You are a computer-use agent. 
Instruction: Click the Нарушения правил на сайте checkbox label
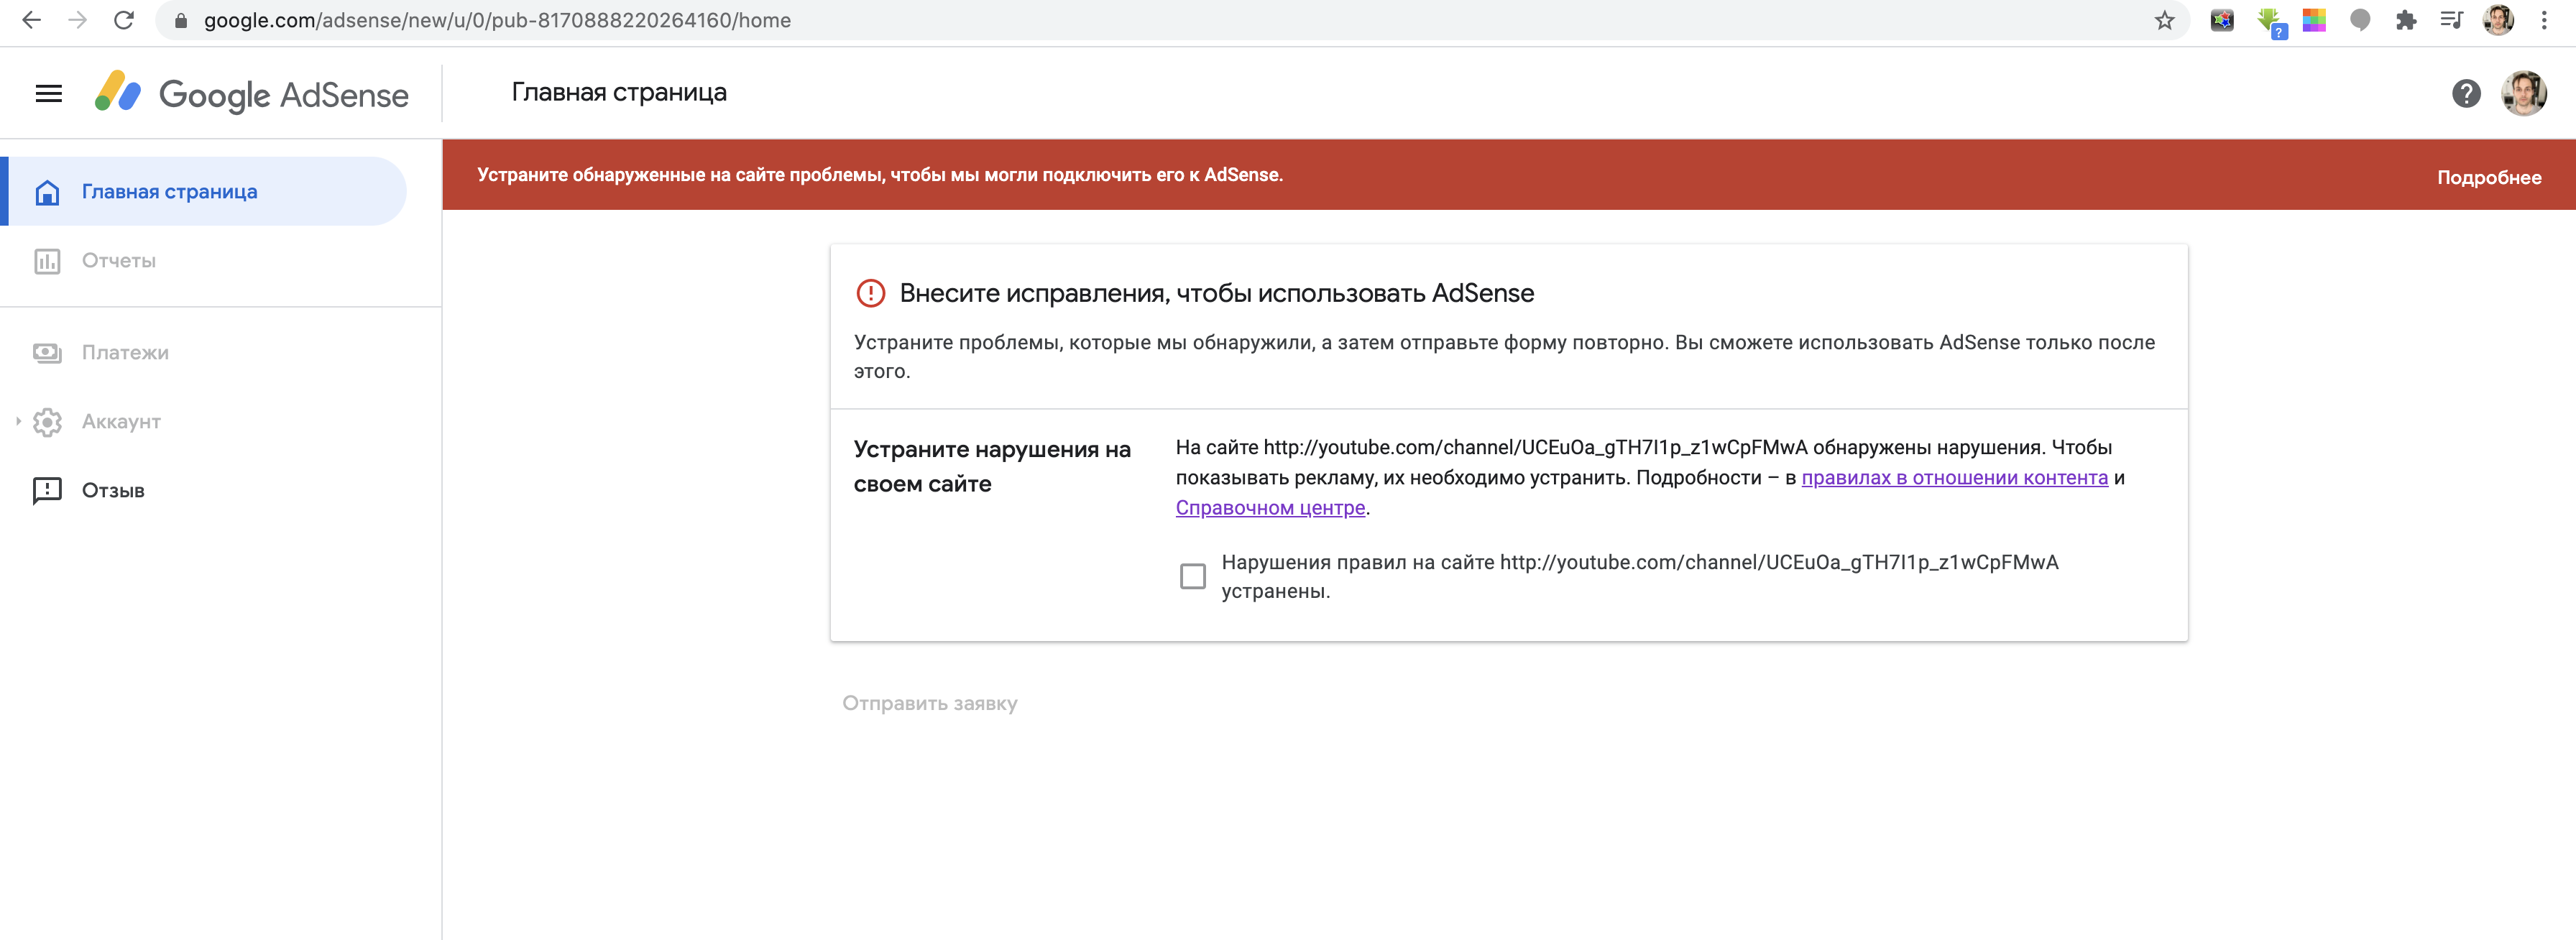click(x=1639, y=577)
